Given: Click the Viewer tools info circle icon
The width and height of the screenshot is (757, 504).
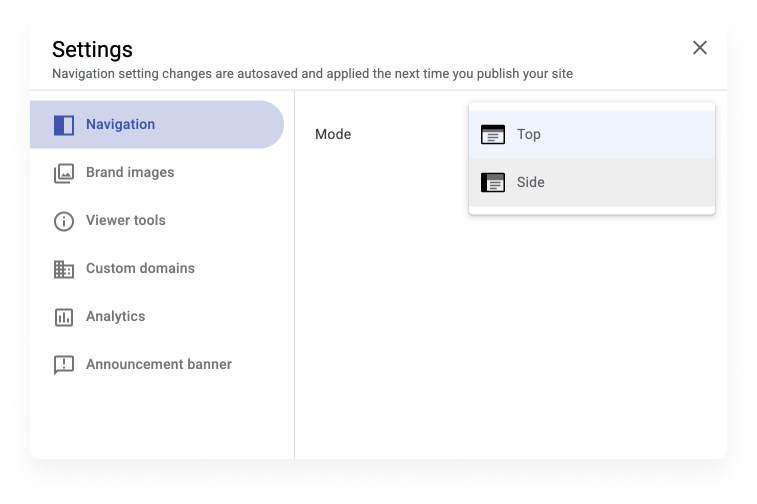Looking at the screenshot, I should click(x=64, y=222).
